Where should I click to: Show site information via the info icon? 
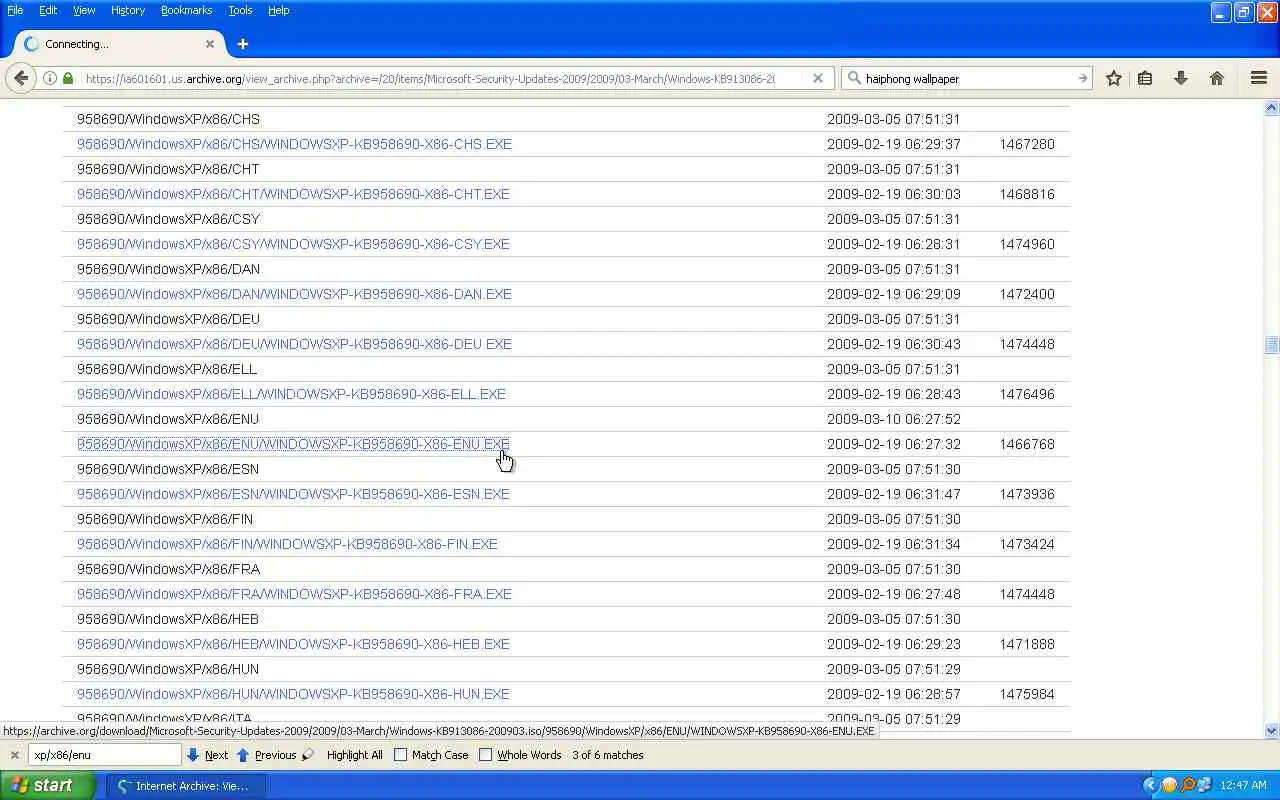(x=49, y=78)
